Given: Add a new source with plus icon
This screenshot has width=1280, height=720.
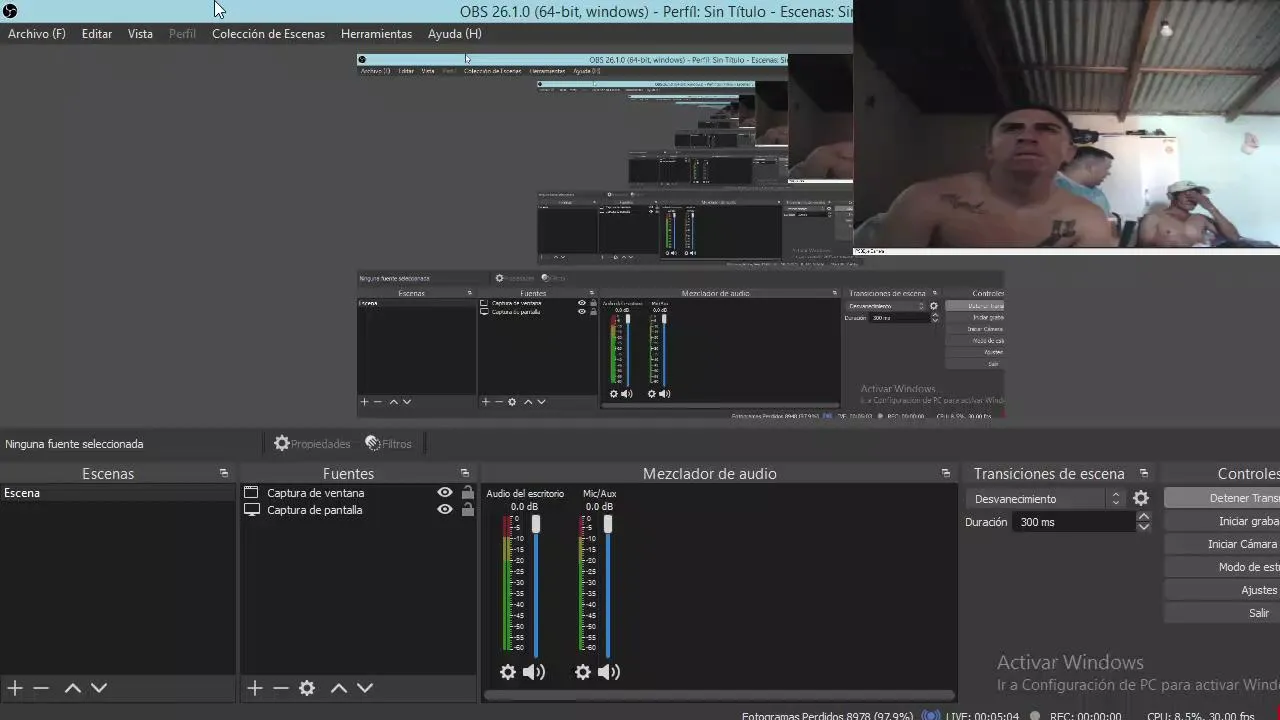Looking at the screenshot, I should point(255,688).
